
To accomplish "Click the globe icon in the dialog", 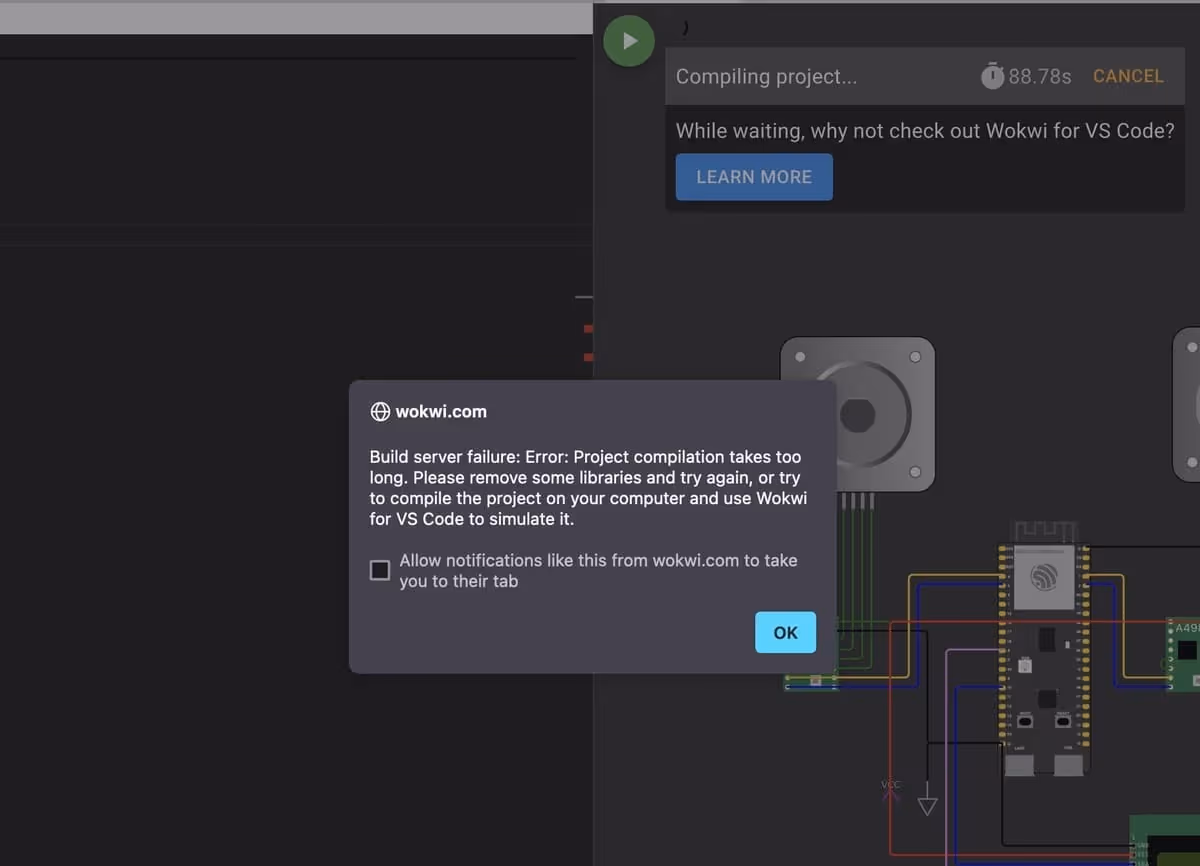I will pyautogui.click(x=380, y=412).
